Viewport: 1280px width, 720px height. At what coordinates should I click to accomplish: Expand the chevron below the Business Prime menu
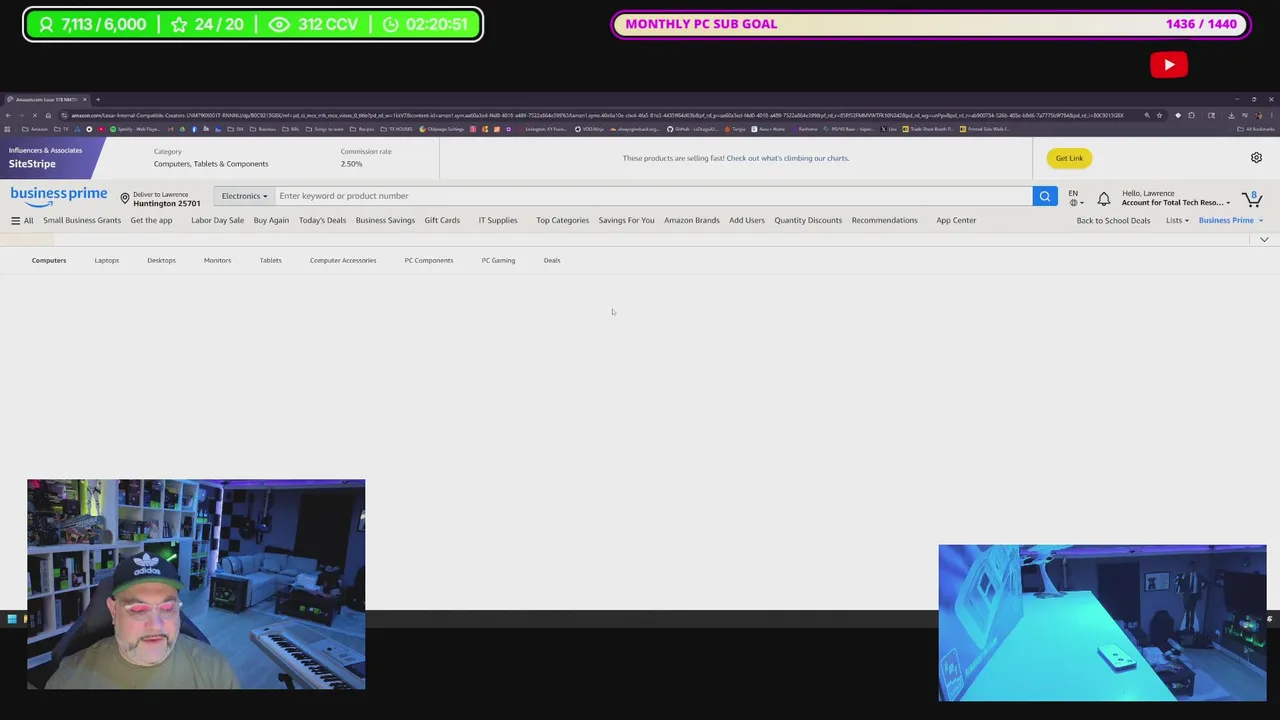click(1264, 240)
